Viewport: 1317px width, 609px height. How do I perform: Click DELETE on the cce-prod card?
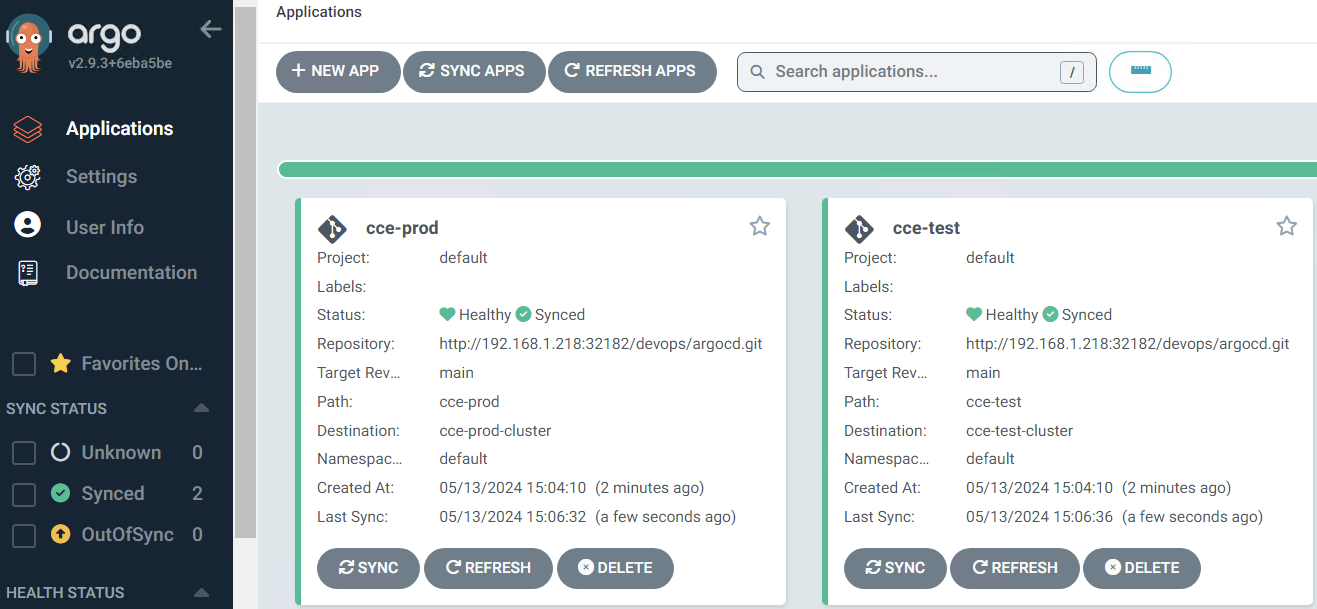point(615,568)
